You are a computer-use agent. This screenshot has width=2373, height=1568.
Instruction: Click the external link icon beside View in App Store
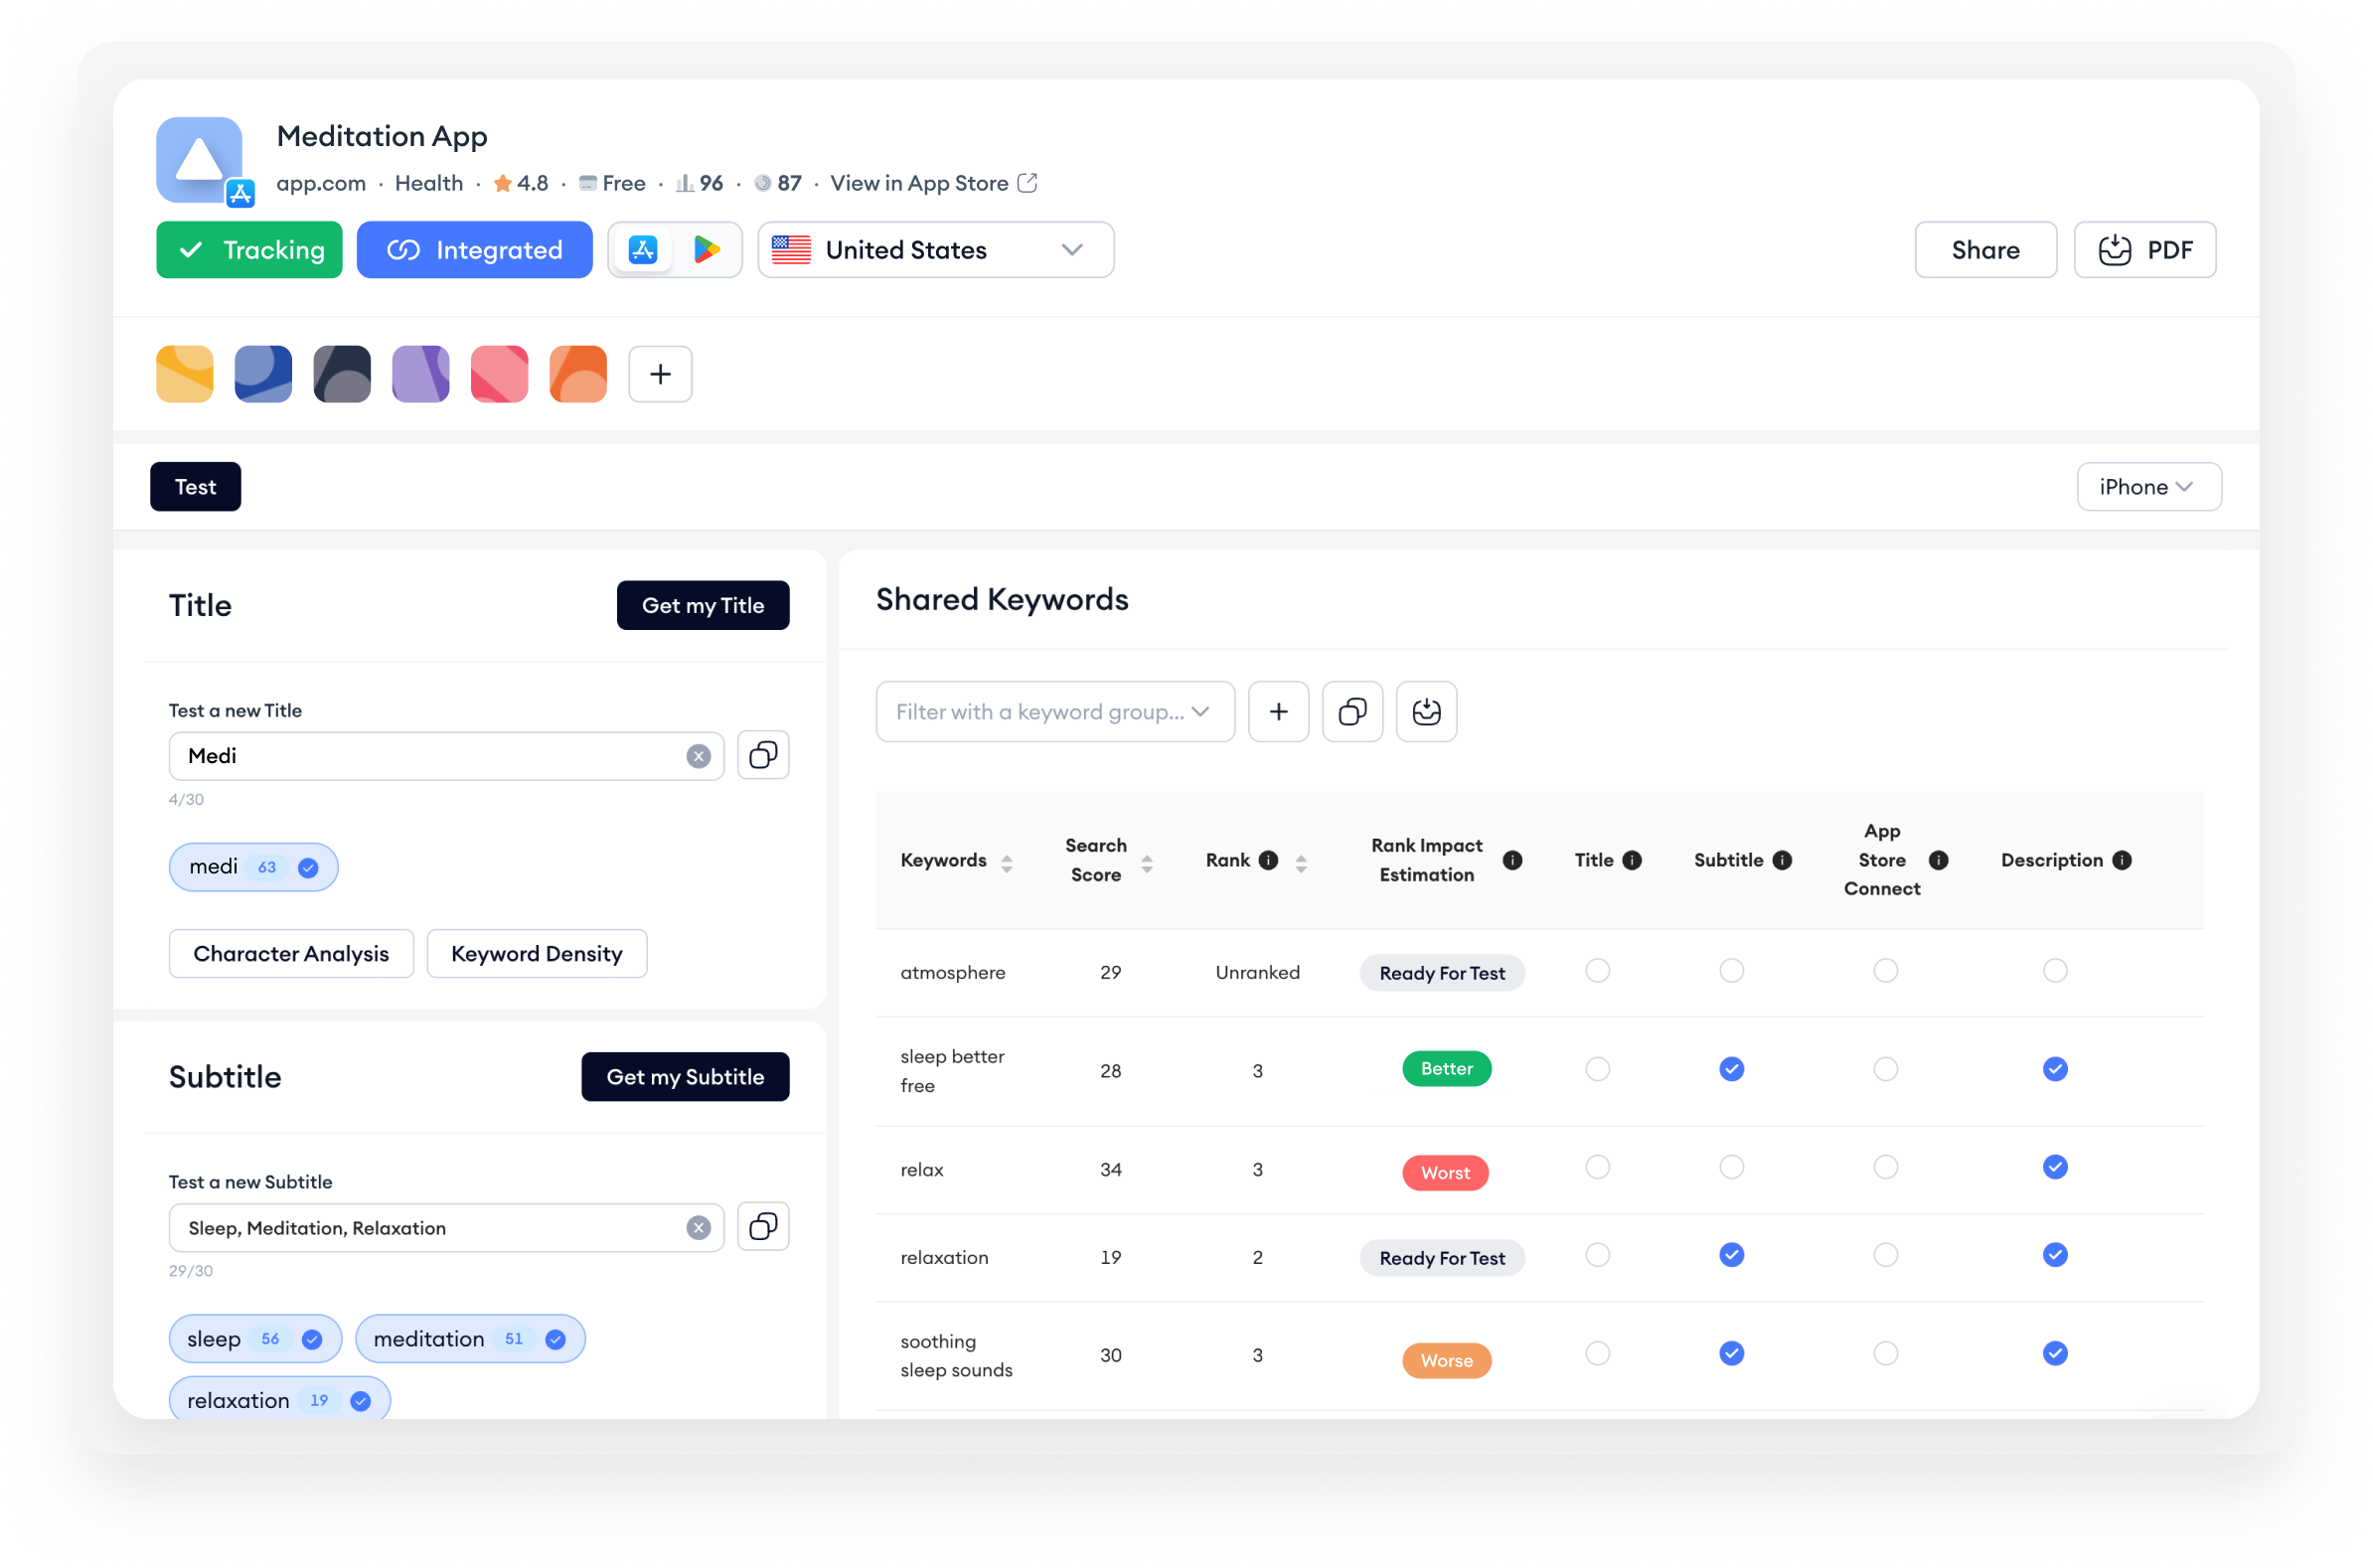1027,183
